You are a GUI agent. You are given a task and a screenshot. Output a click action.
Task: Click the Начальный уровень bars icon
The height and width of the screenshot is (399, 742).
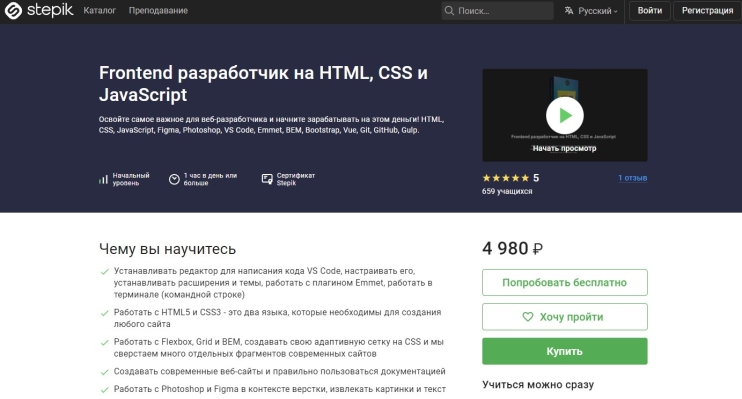tap(103, 179)
